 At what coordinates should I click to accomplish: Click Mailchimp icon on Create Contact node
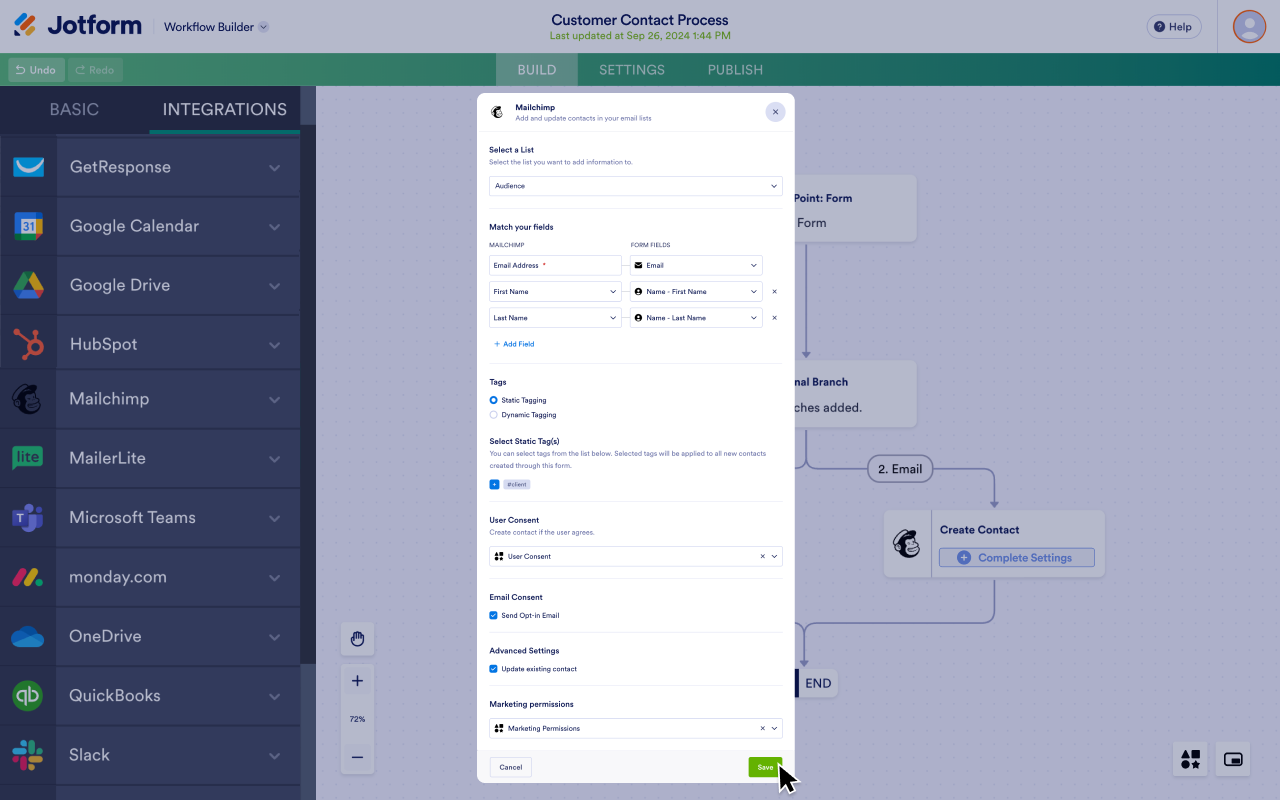(x=907, y=544)
